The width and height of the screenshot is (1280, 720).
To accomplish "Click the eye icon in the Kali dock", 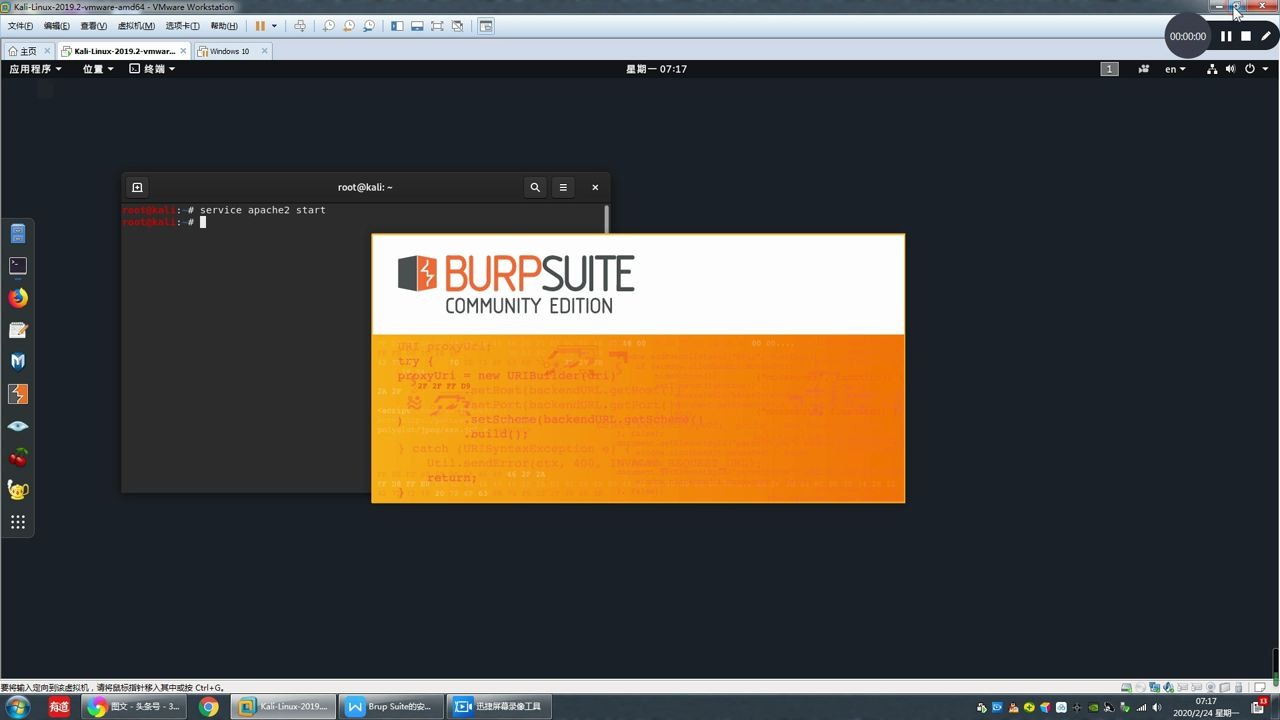I will (18, 426).
